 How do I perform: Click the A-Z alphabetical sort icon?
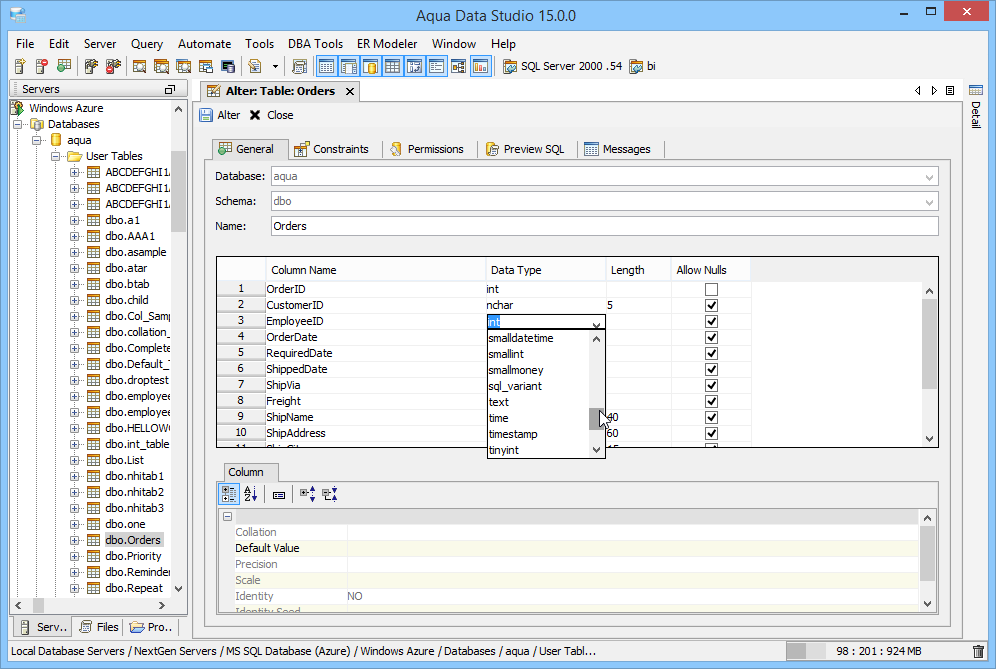[x=251, y=494]
